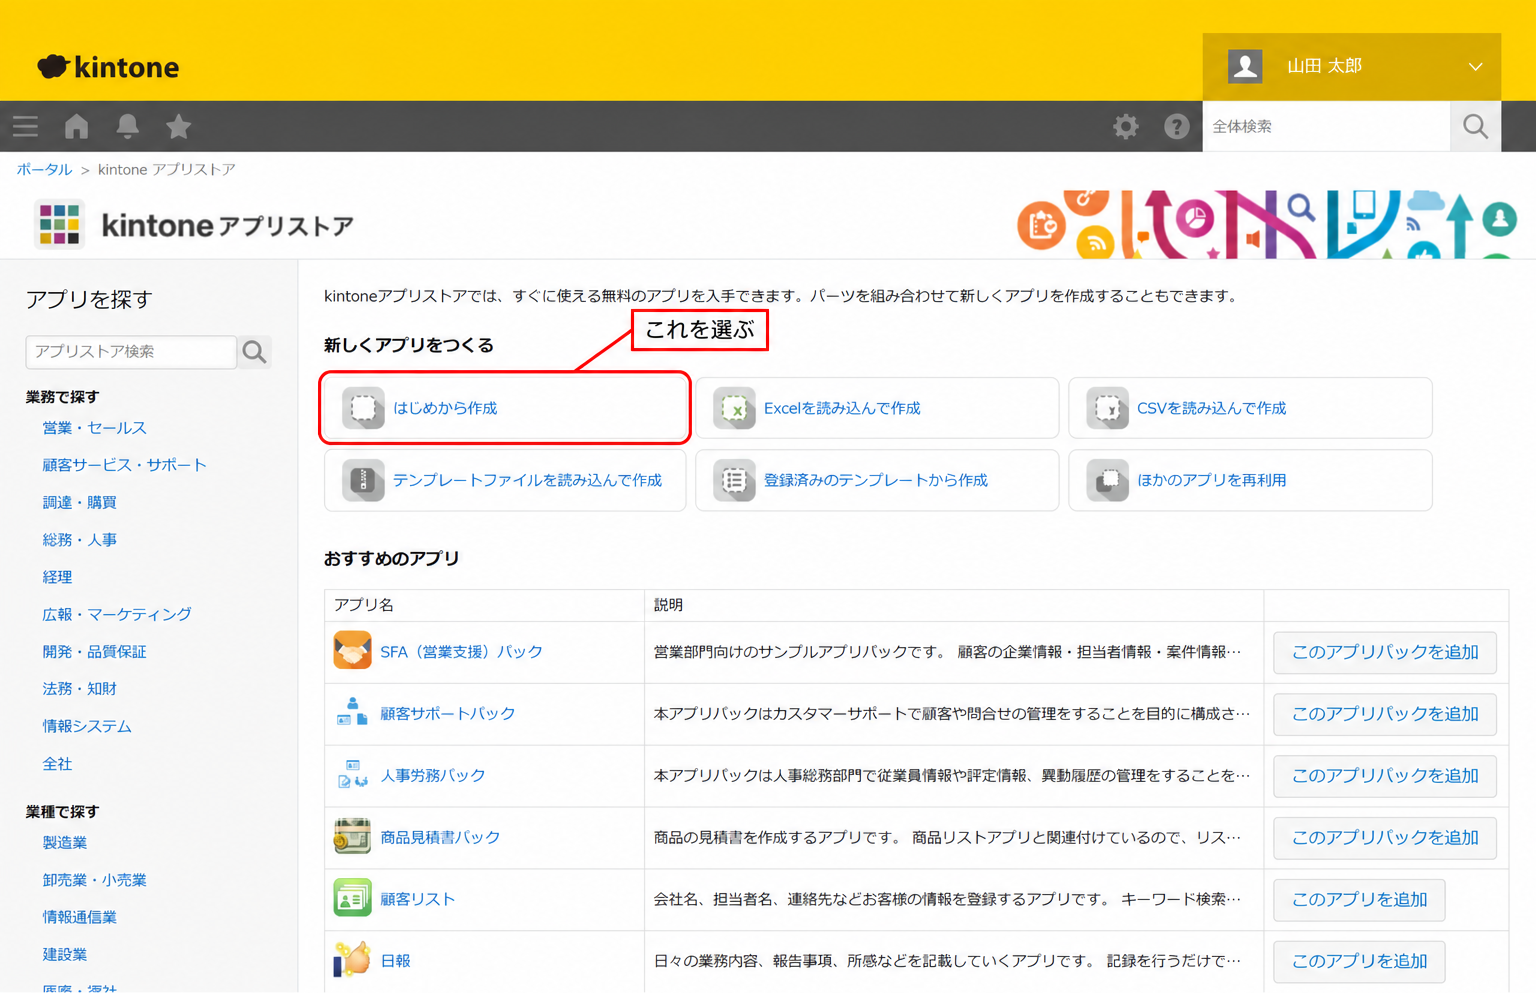Open 顧客サポートパック link
Screen dimensions: 1536x993
[448, 713]
